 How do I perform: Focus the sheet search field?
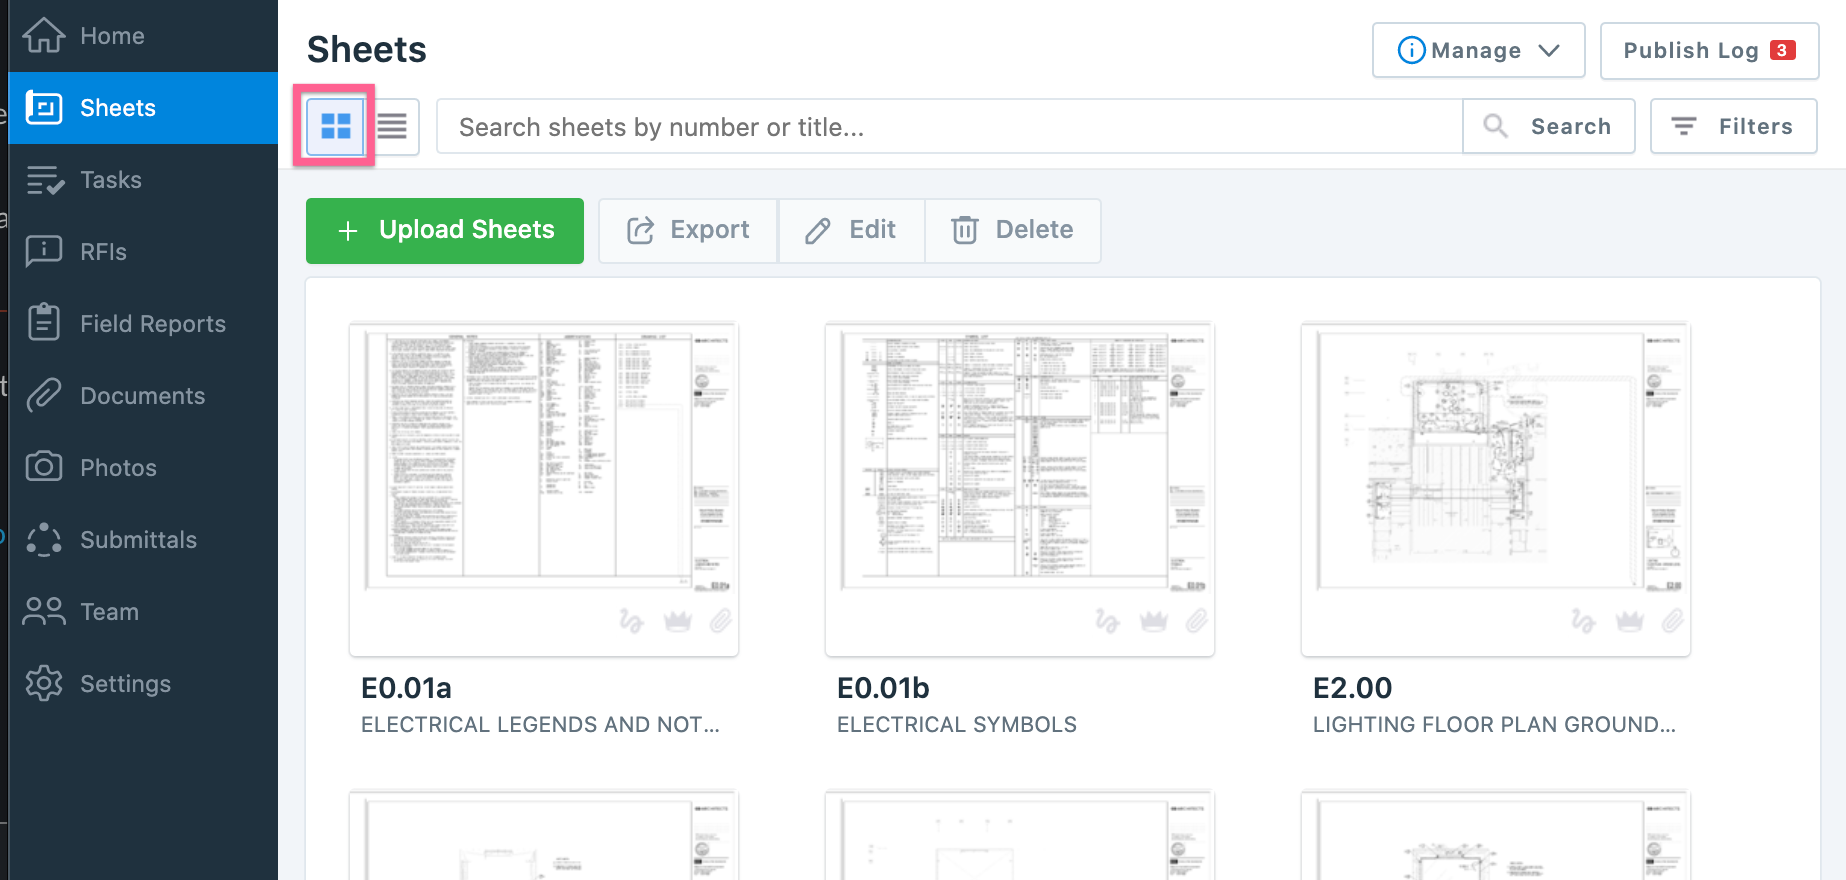[x=949, y=127]
